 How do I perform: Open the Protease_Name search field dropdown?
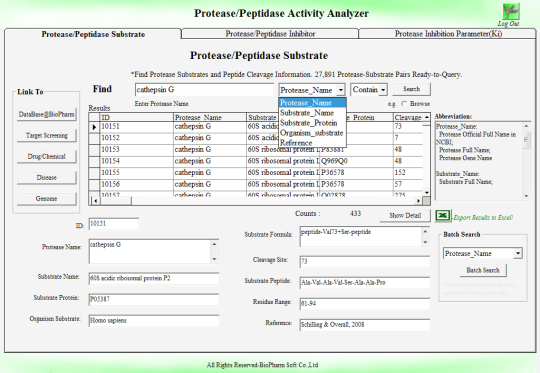coord(340,90)
